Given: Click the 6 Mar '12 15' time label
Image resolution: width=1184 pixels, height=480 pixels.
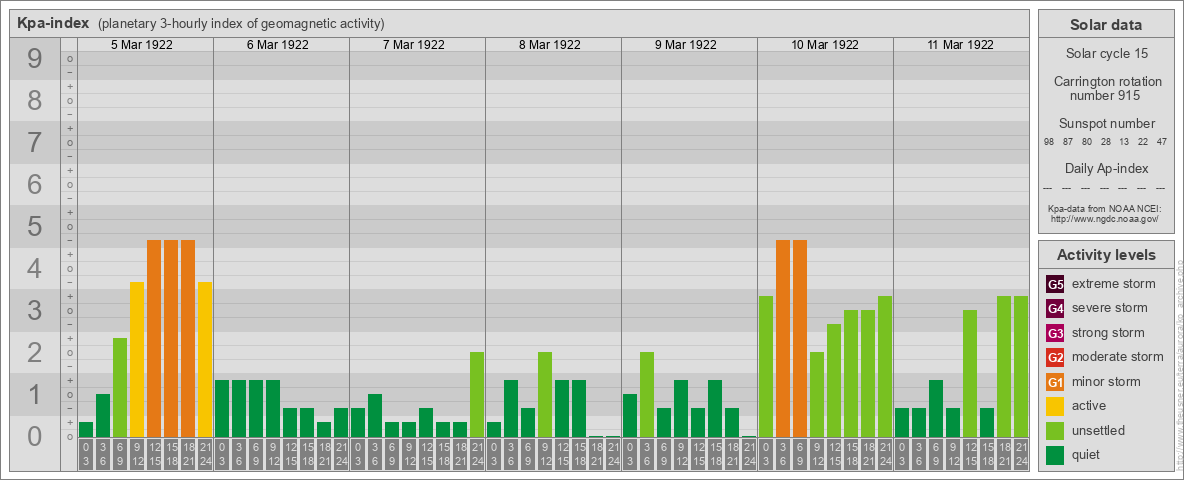Looking at the screenshot, I should 290,454.
